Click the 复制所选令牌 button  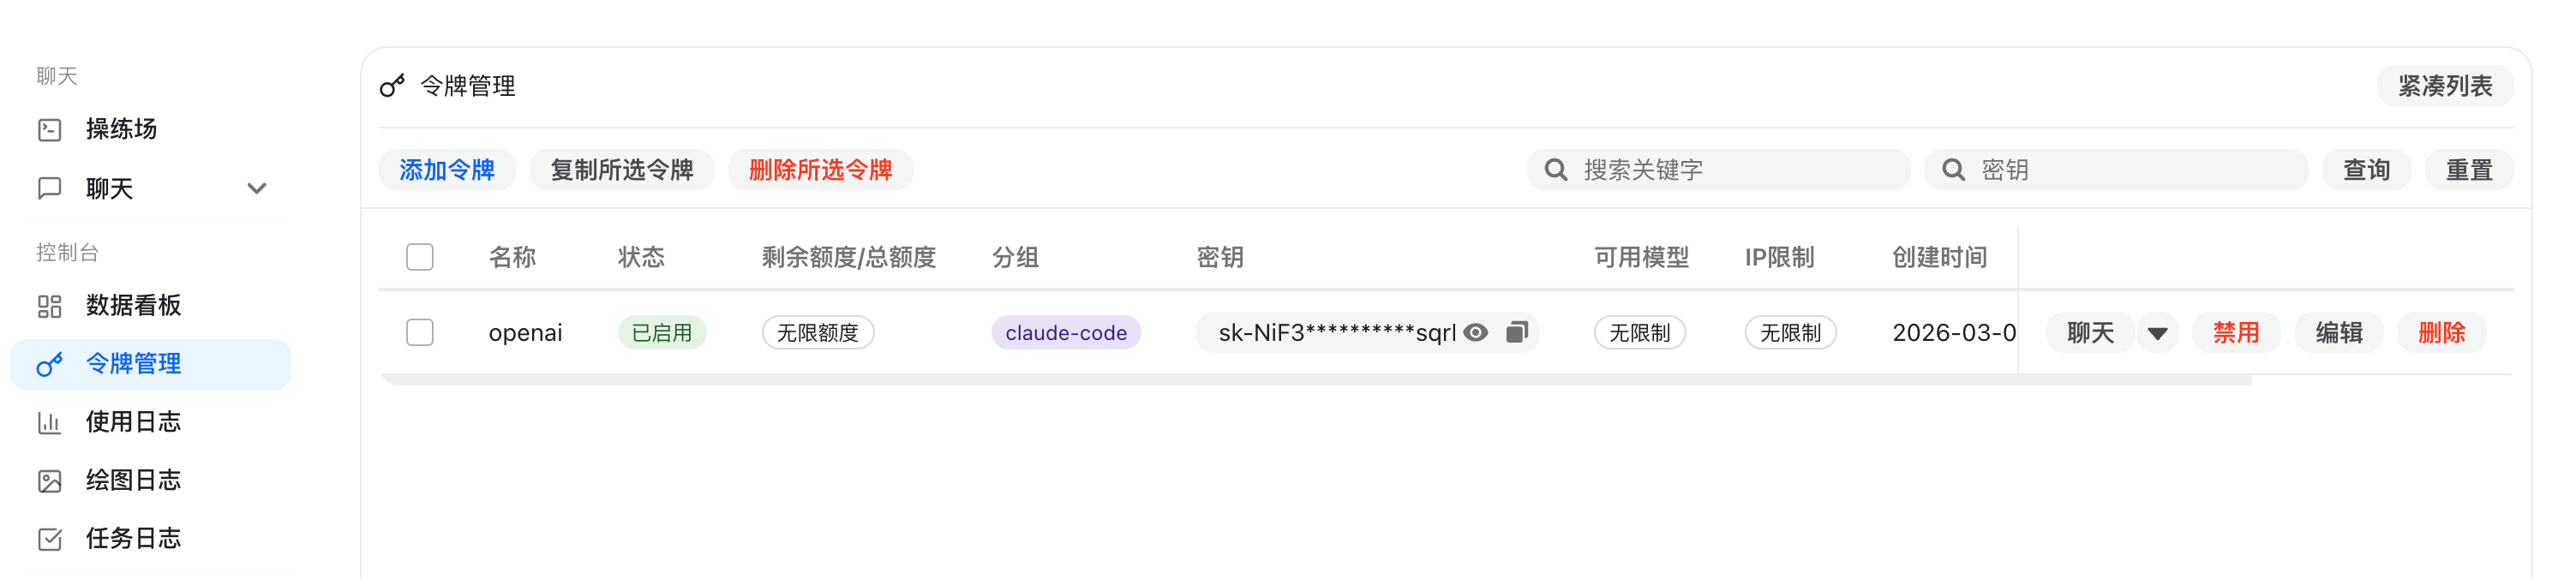click(x=622, y=170)
